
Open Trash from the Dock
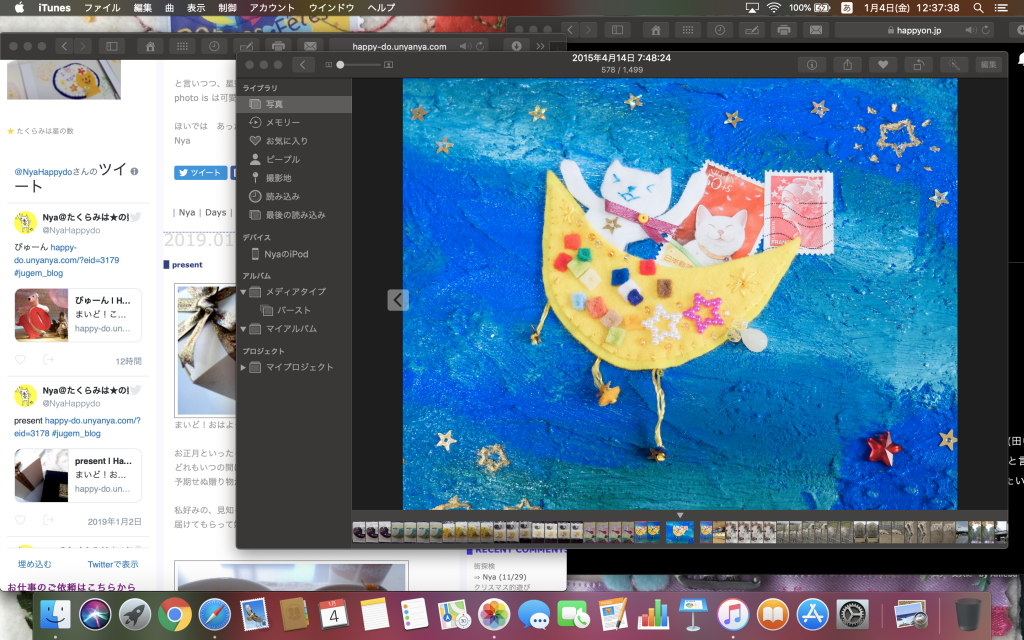click(968, 615)
